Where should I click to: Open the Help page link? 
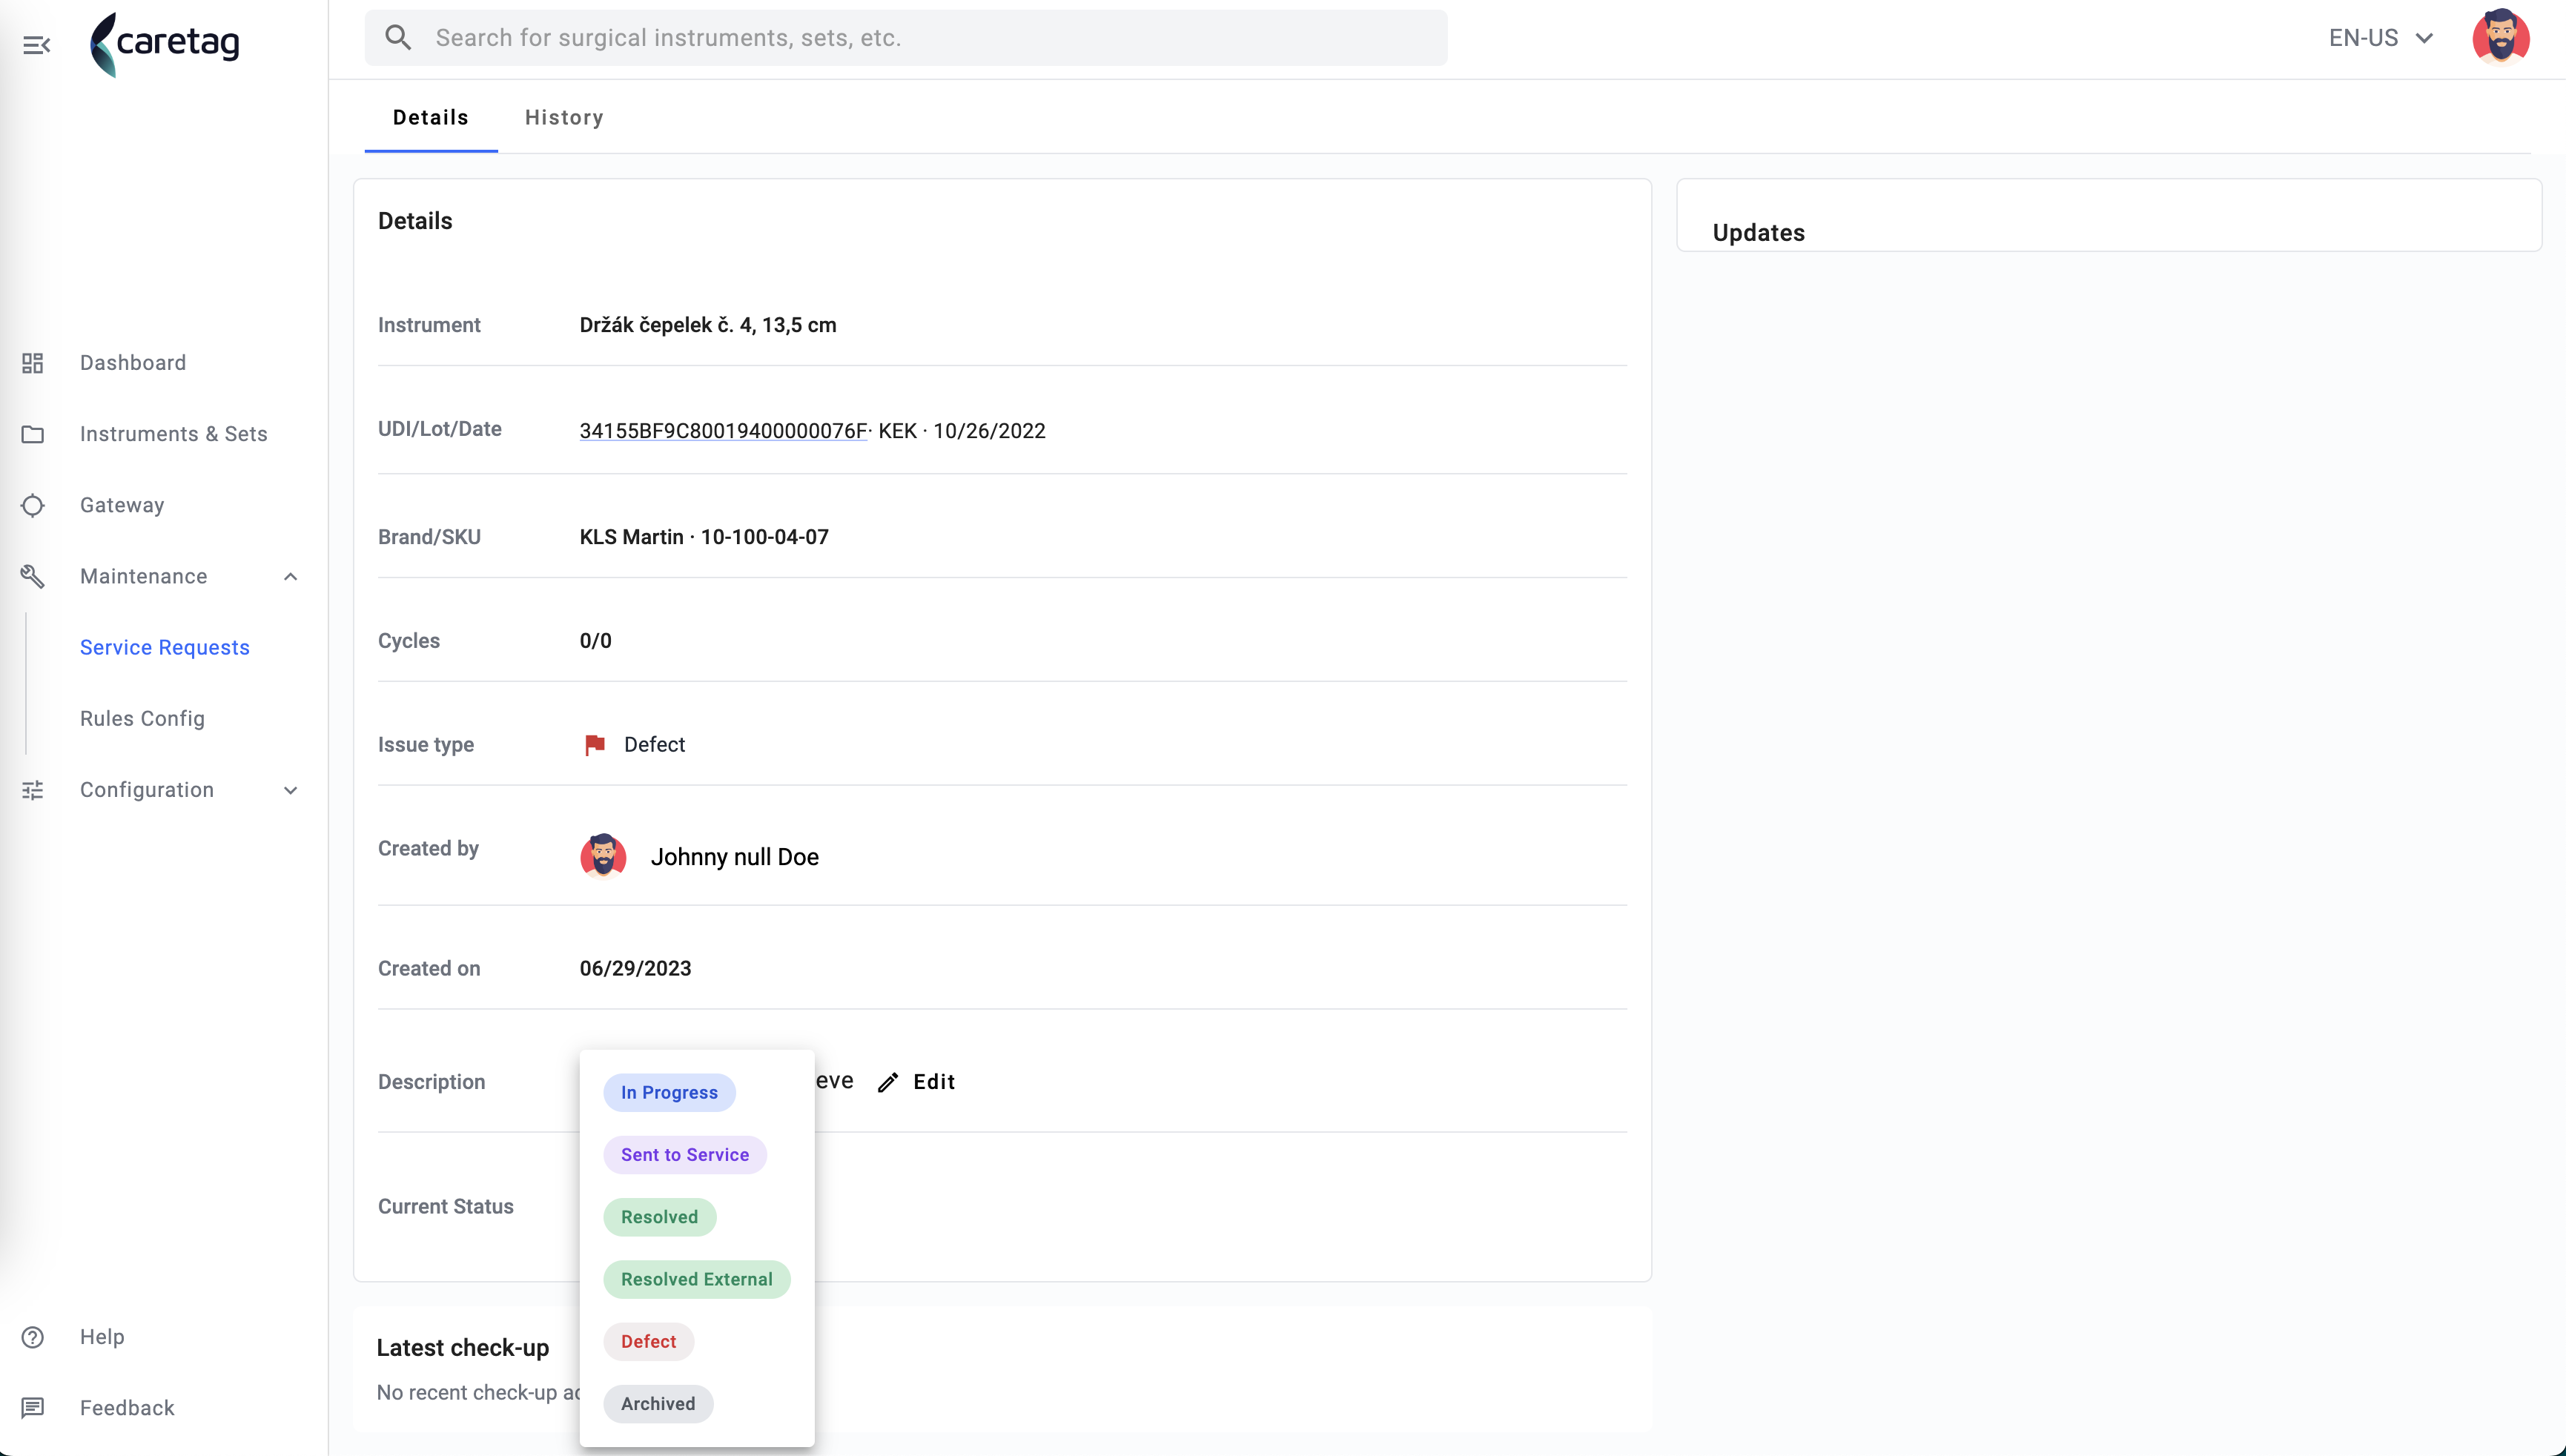[x=102, y=1337]
